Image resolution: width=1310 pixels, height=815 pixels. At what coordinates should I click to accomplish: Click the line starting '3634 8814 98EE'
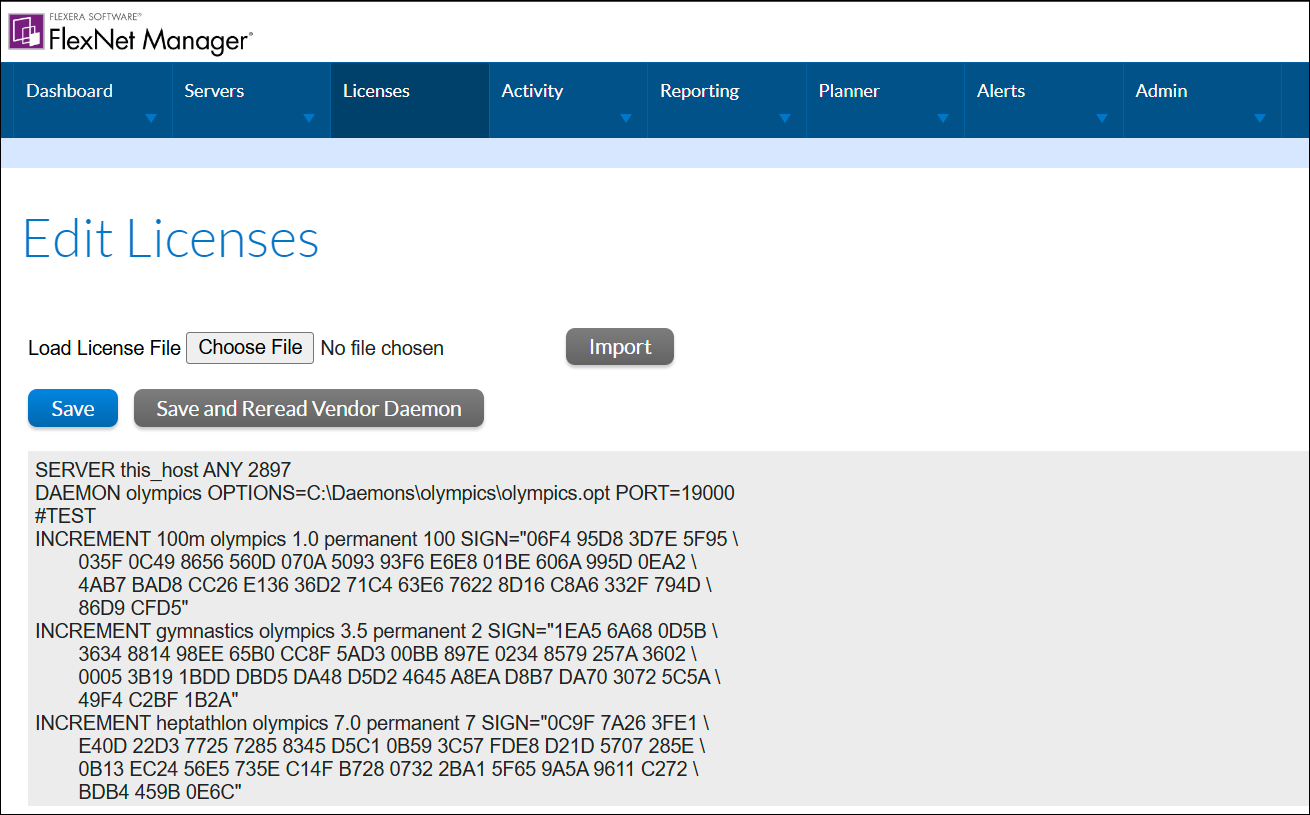[x=388, y=654]
